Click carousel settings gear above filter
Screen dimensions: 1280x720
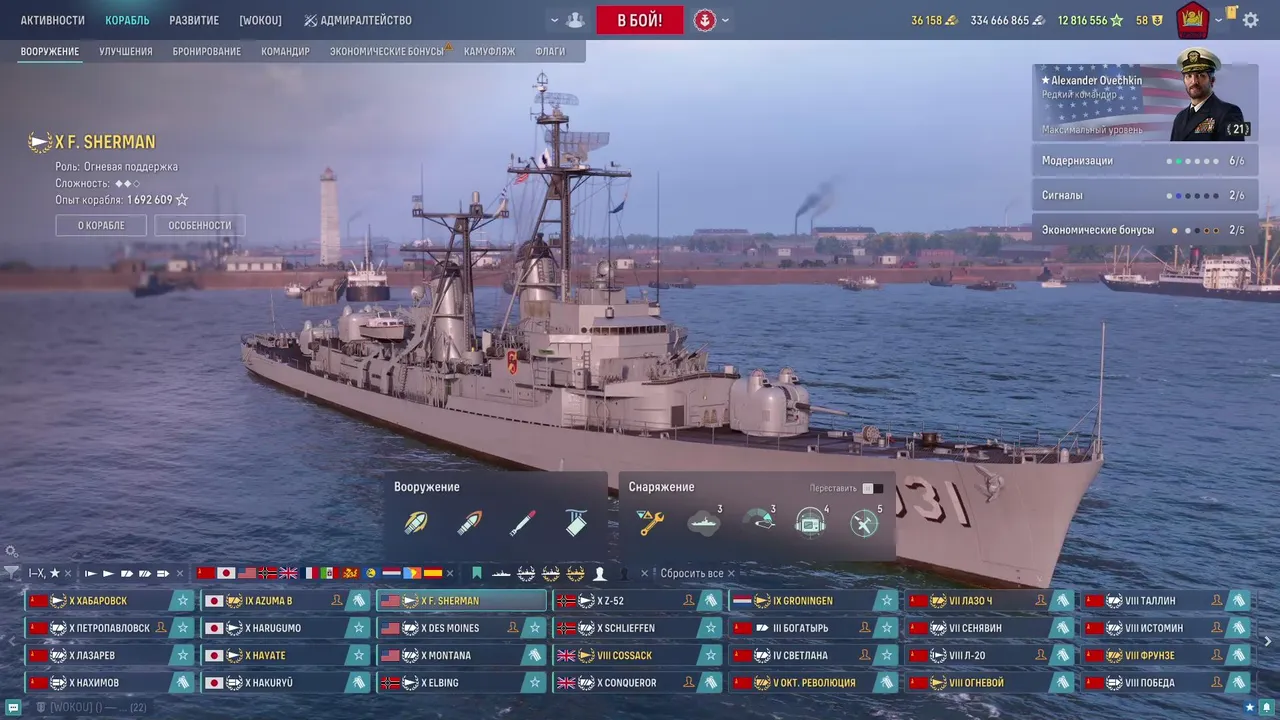[11, 551]
